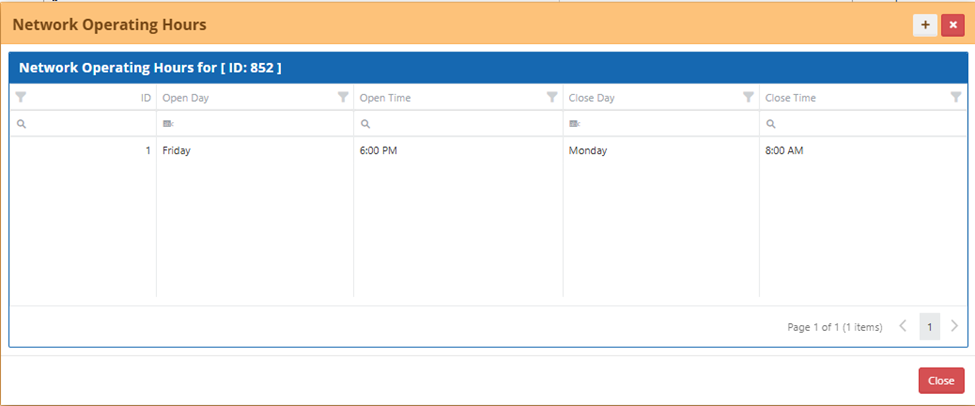This screenshot has height=406, width=975.
Task: Select the Friday row in the grid
Action: click(176, 151)
